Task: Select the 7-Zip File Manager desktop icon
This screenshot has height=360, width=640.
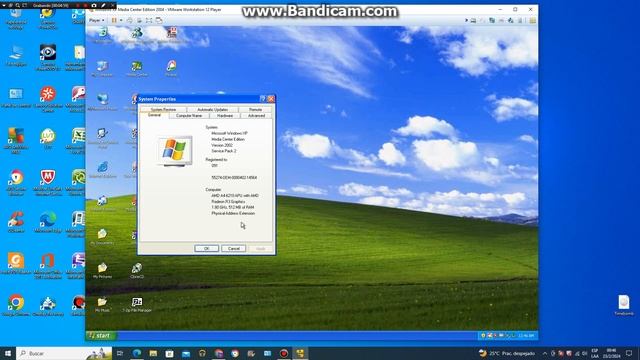Action: pyautogui.click(x=137, y=304)
